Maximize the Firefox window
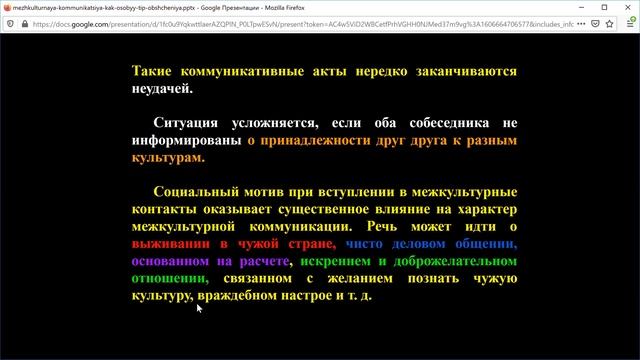Screen dimensions: 640x360 604,7
